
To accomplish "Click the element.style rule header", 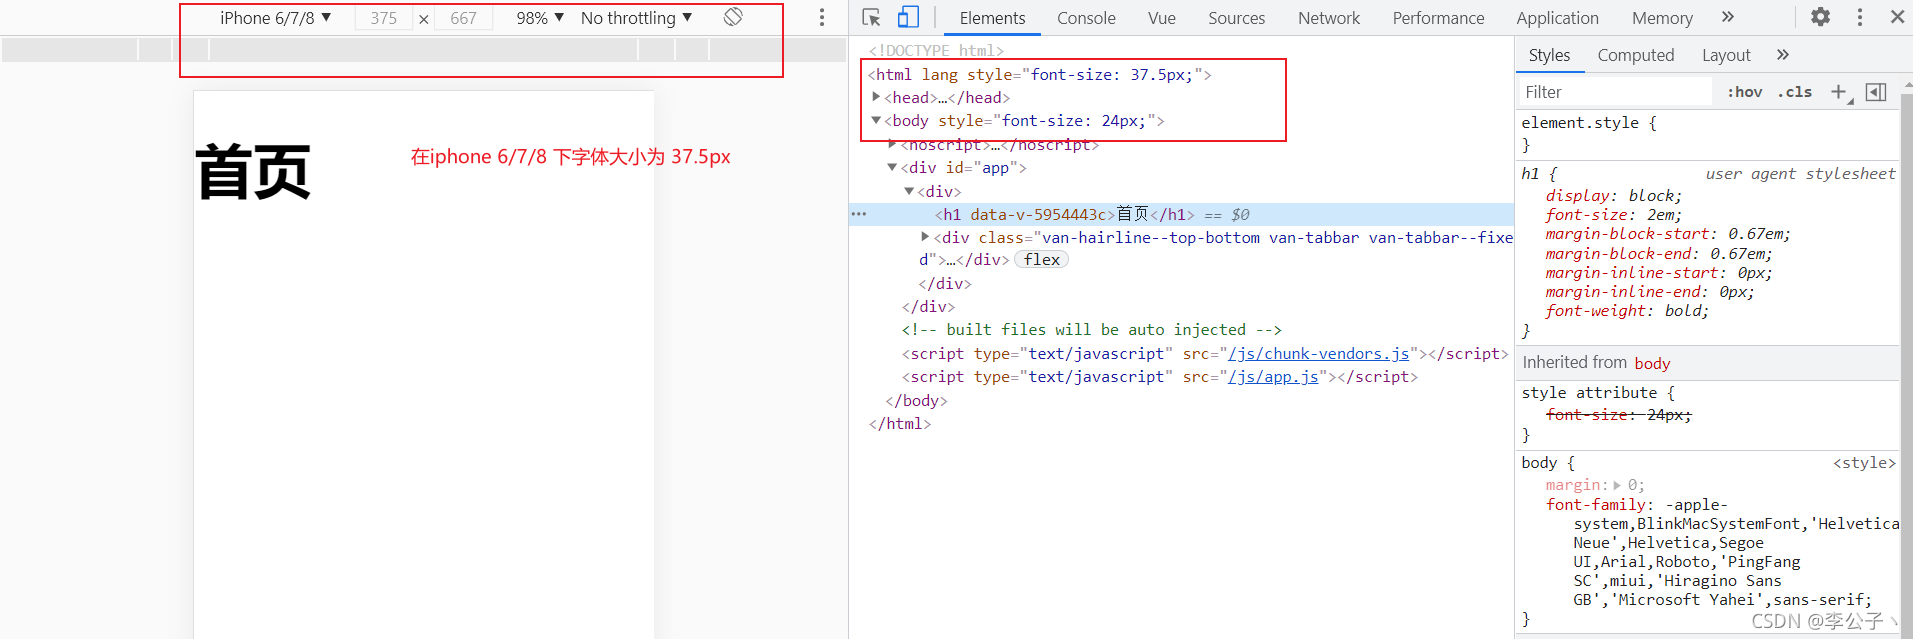I will [1589, 122].
